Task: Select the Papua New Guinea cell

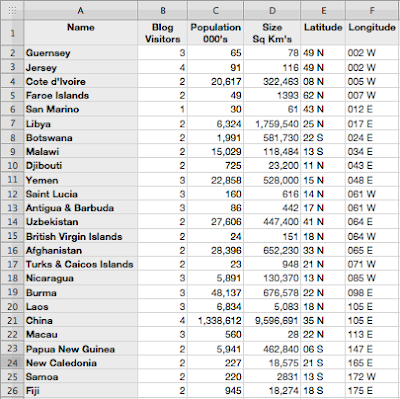Action: [81, 349]
